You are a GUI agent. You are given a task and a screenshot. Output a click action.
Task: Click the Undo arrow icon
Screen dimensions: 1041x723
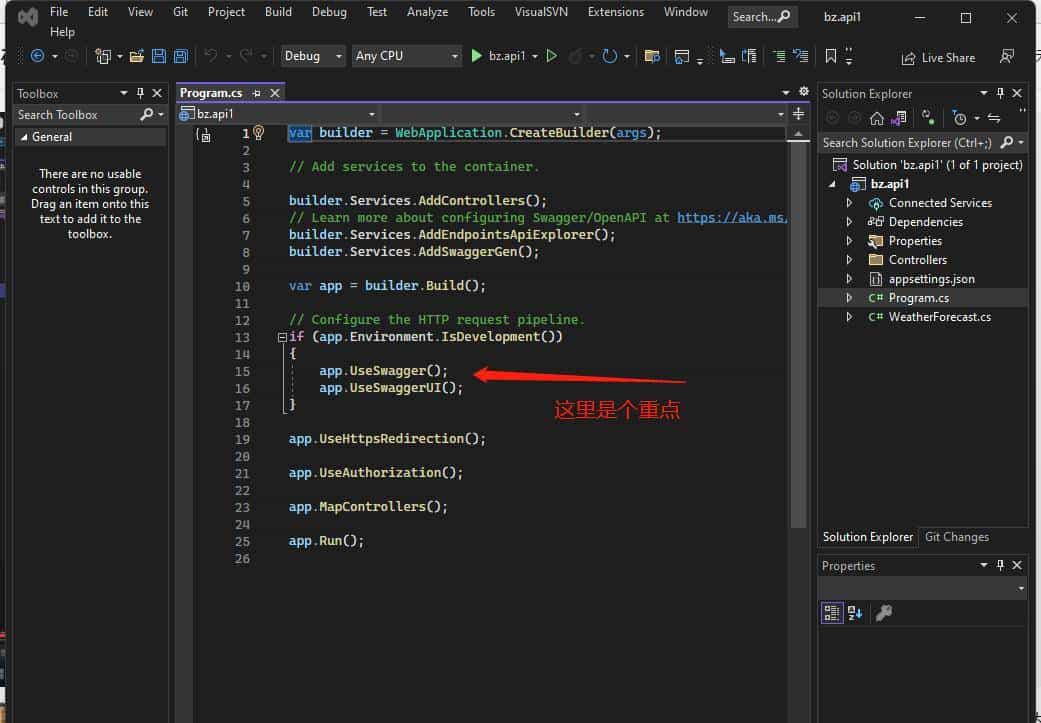212,56
